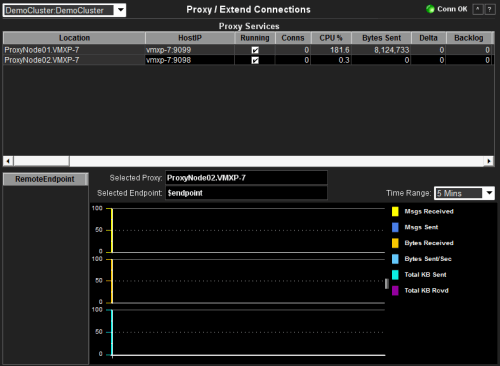
Task: Click the blue Msgs Sent legend swatch
Action: click(395, 227)
